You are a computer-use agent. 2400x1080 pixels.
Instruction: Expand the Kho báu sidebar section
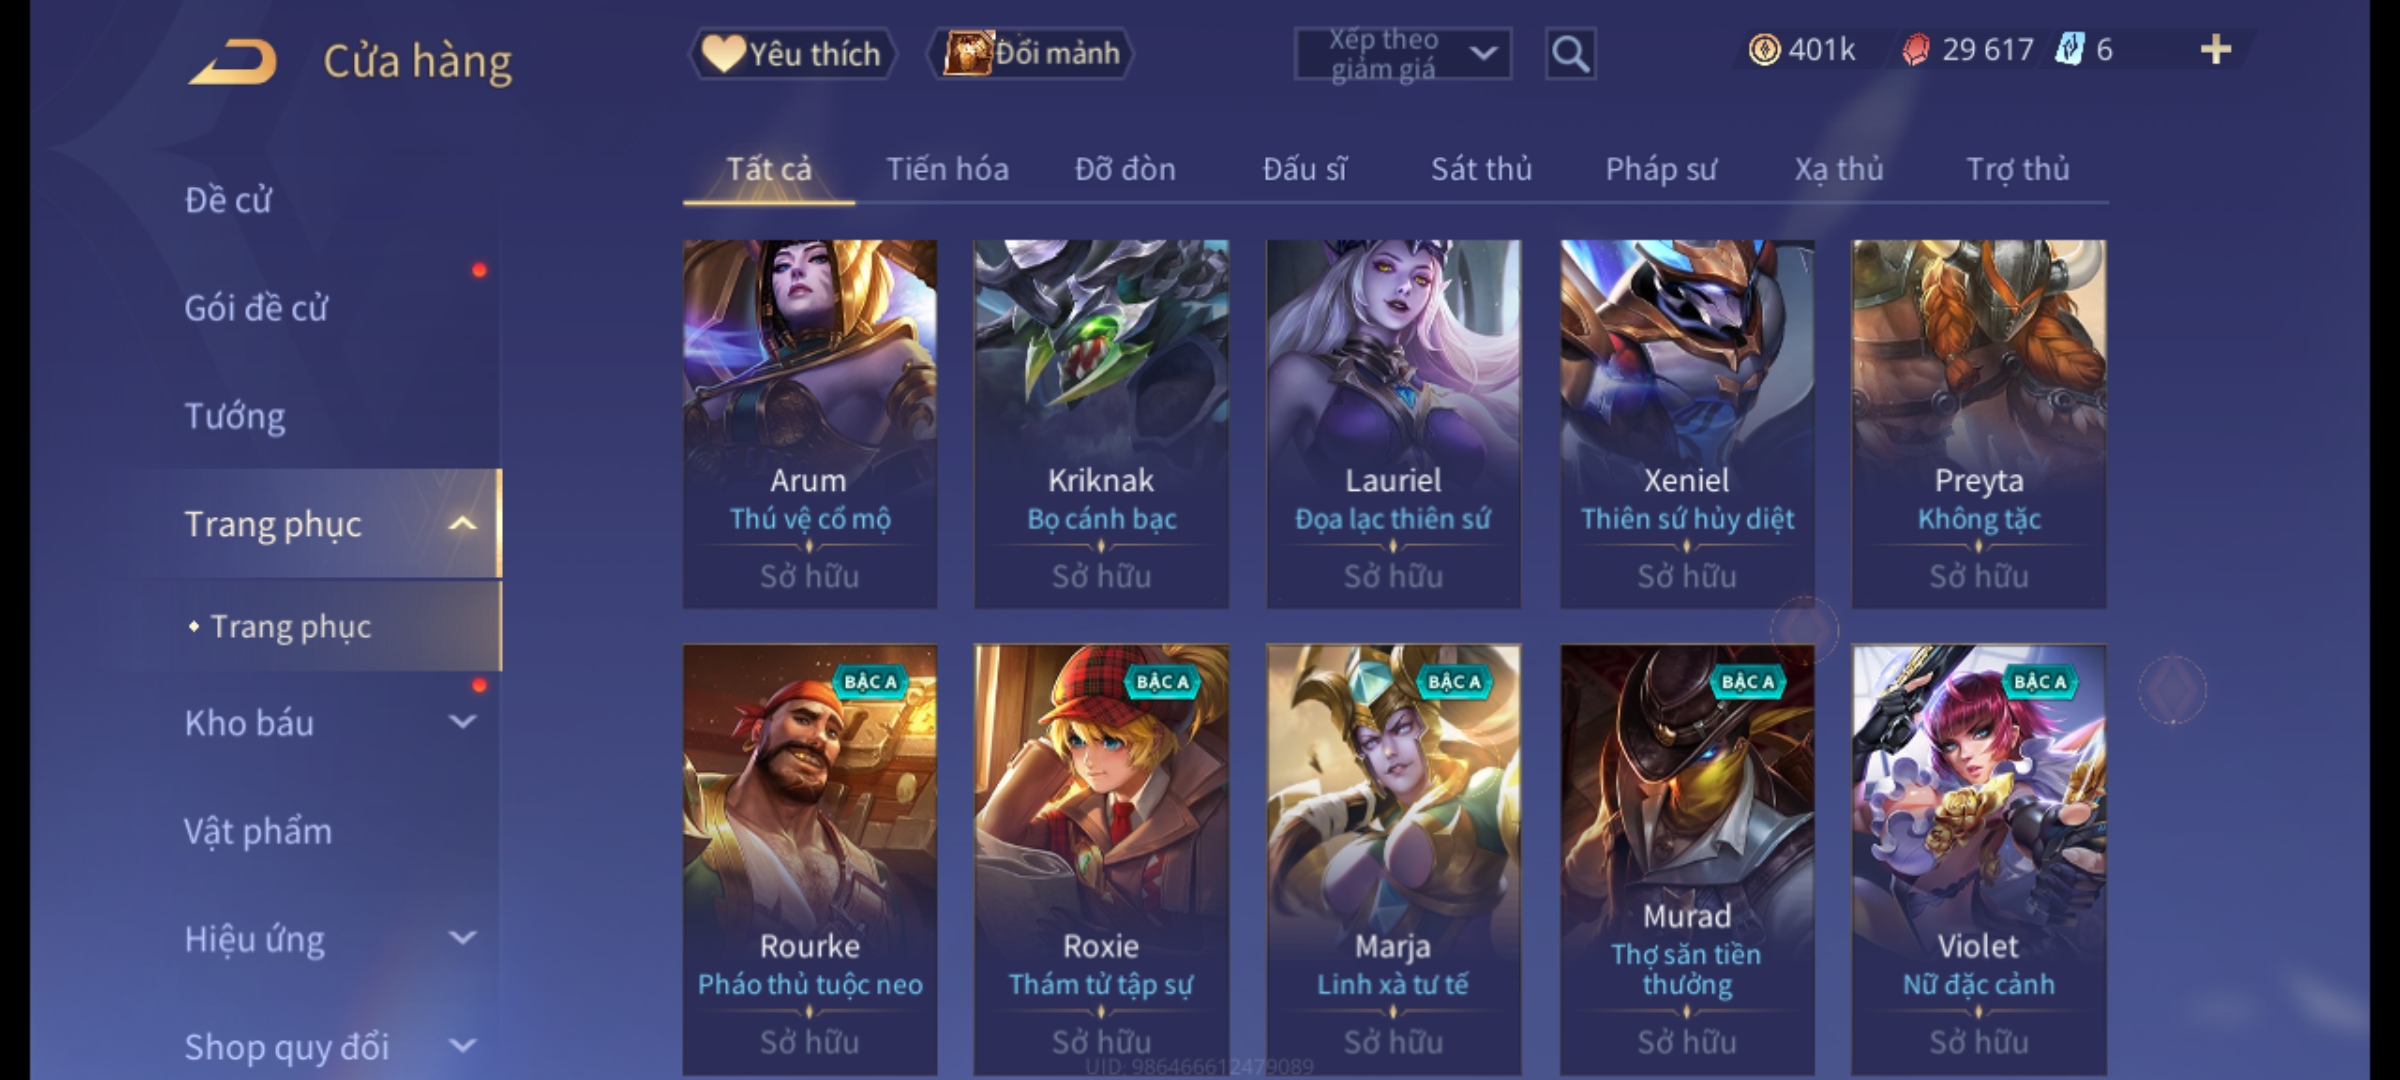462,722
